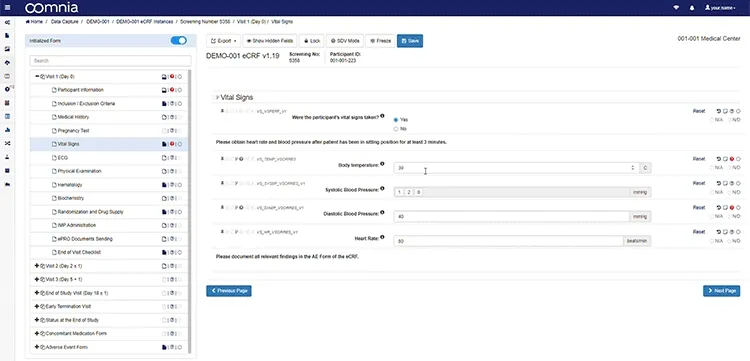Open Pregnancy Test form

pos(73,131)
